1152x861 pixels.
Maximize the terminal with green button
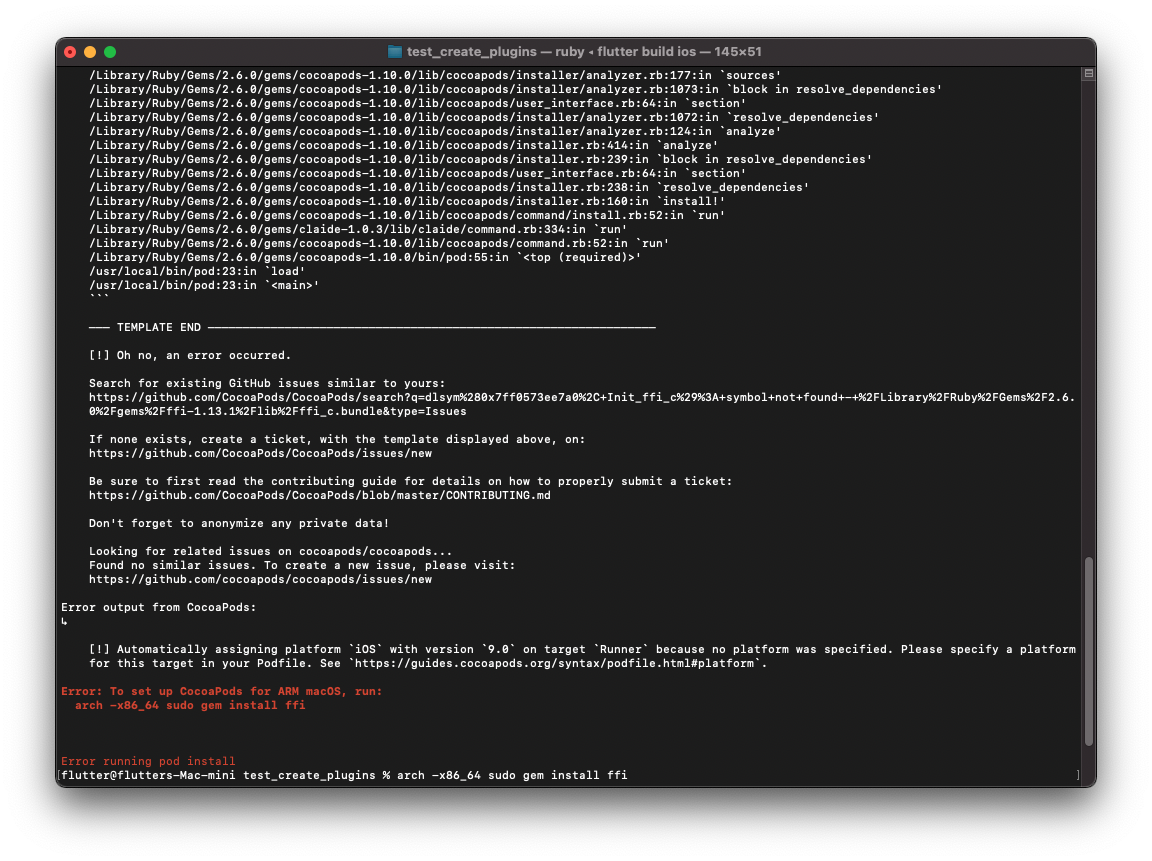tap(110, 52)
